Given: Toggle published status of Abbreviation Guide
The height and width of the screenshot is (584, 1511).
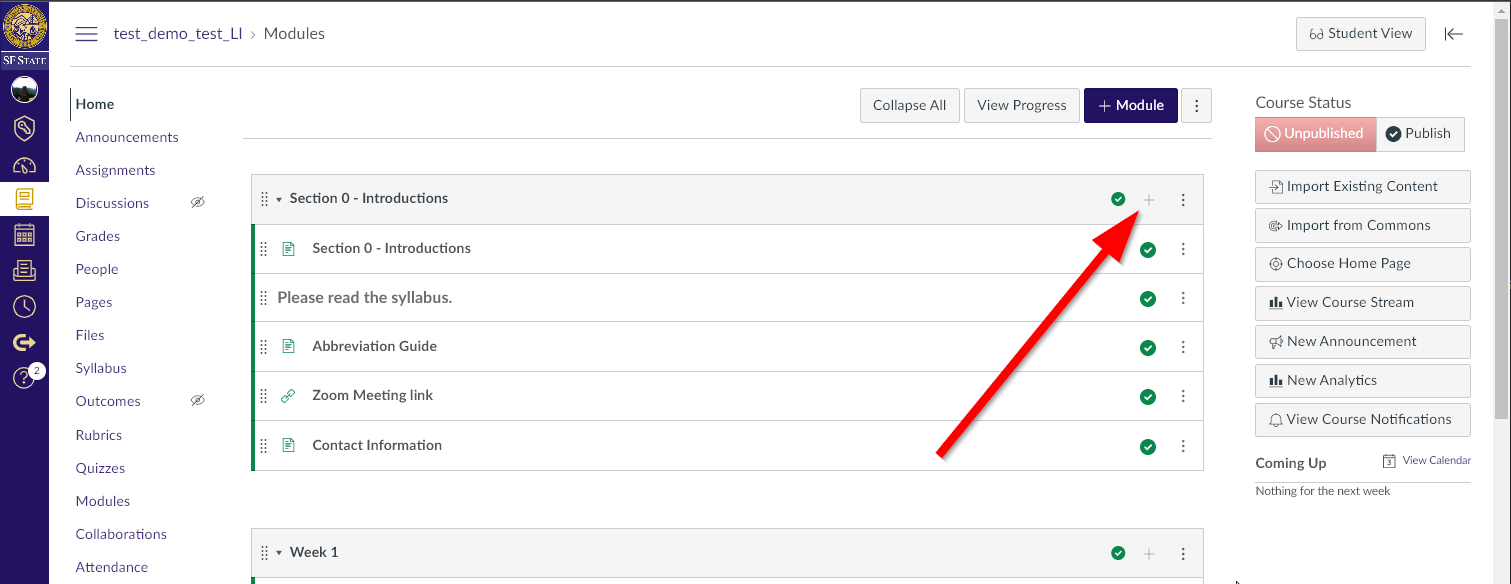Looking at the screenshot, I should point(1147,346).
